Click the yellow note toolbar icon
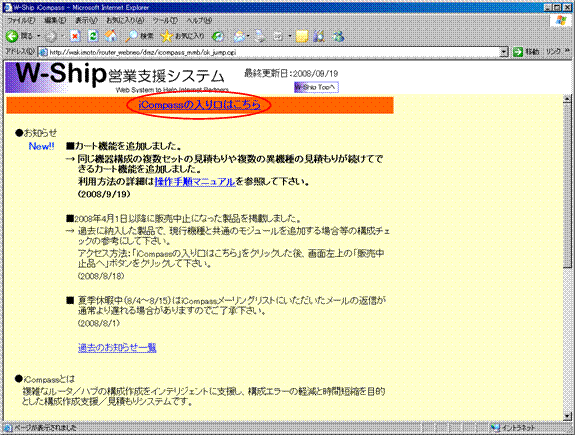Viewport: 576px width, 436px height. (302, 36)
